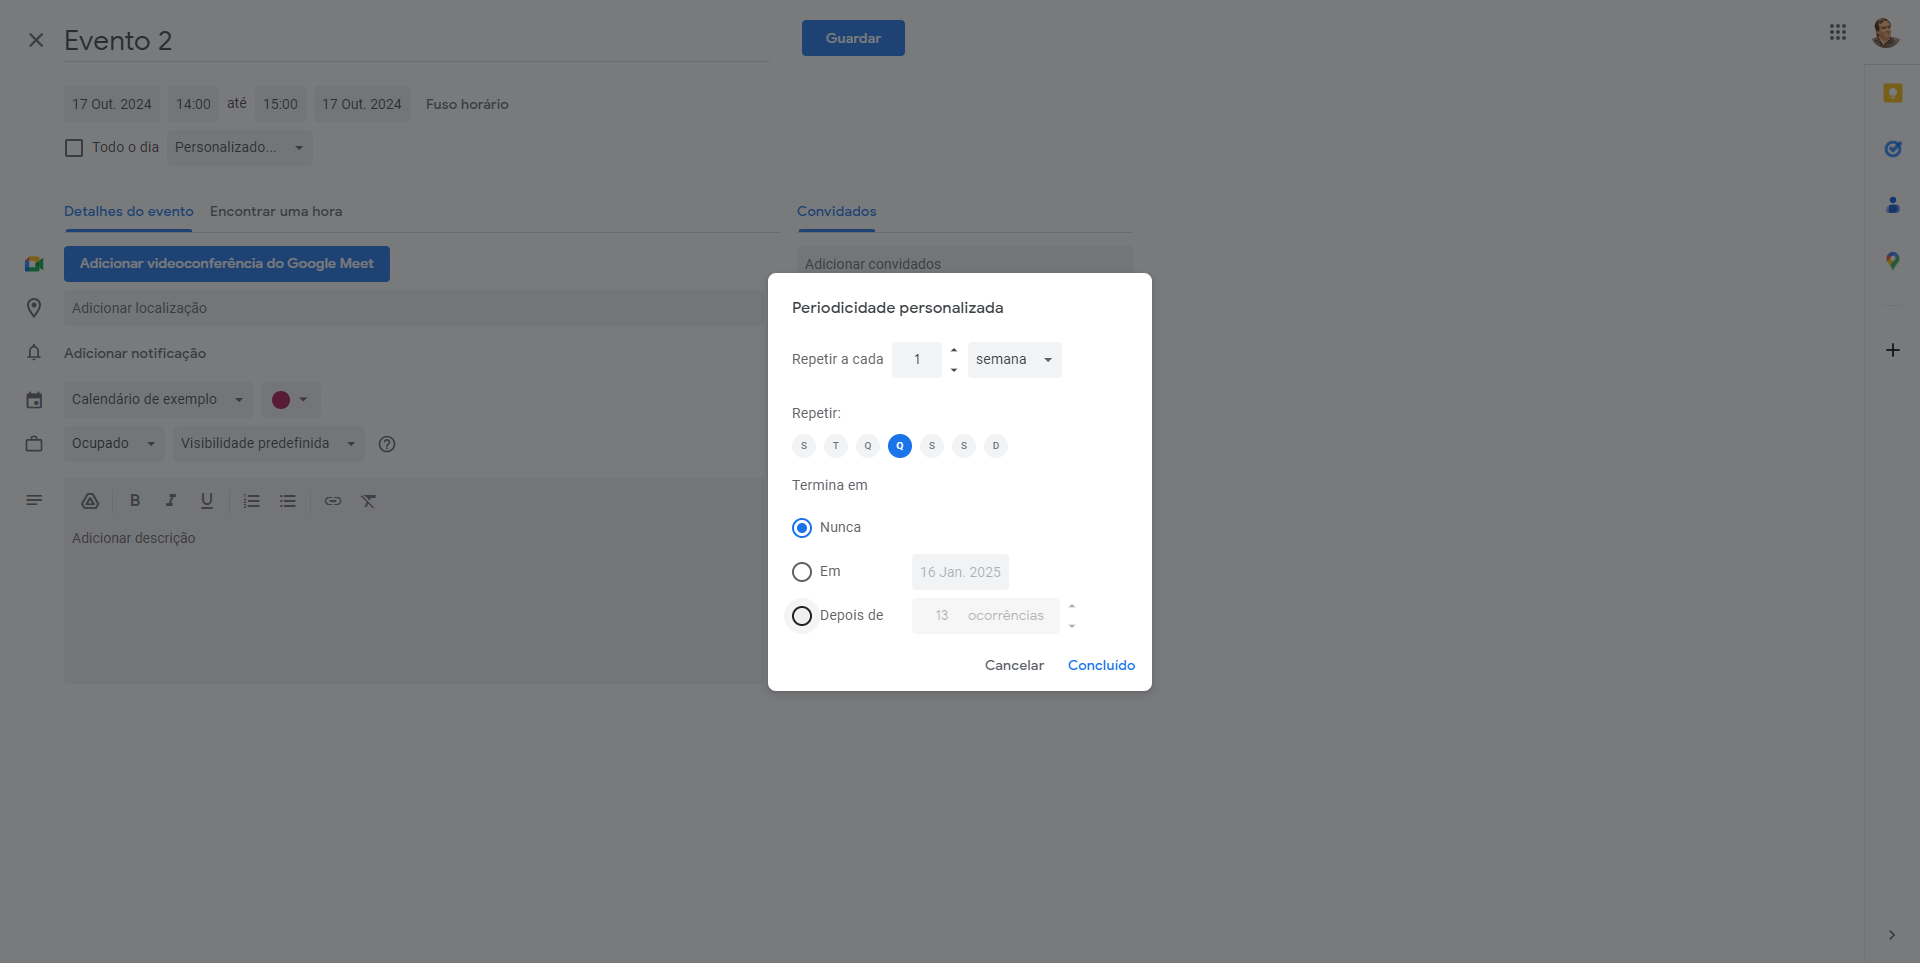Open the event color swatch picker
The height and width of the screenshot is (963, 1920).
click(290, 400)
